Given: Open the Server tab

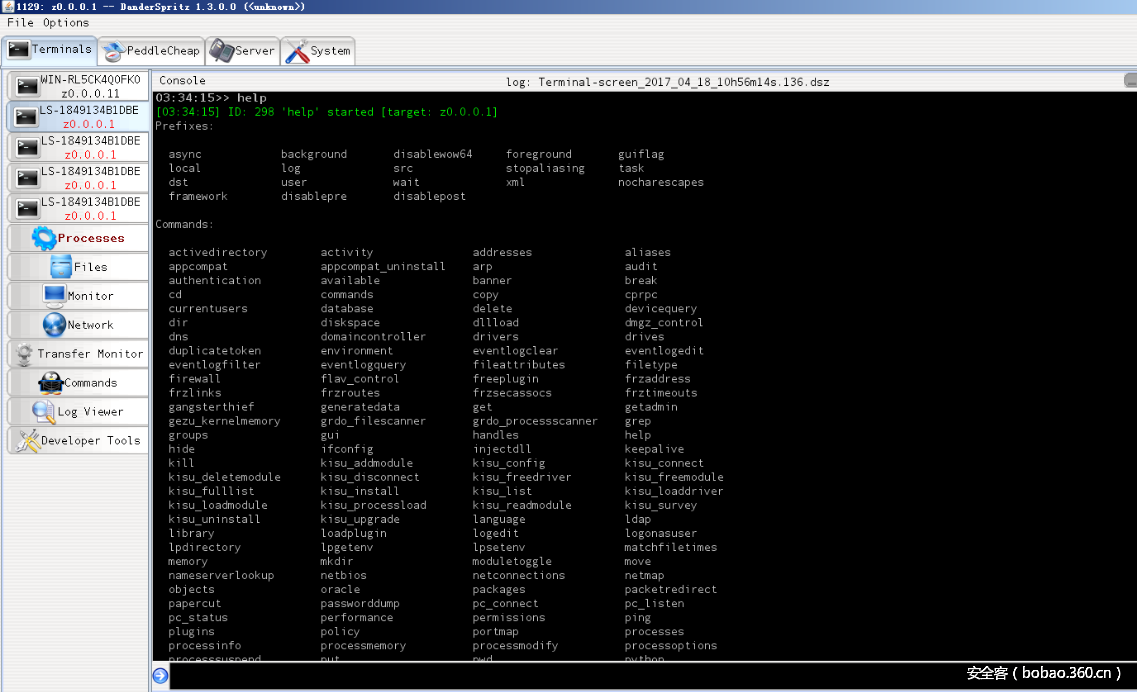Looking at the screenshot, I should [241, 51].
